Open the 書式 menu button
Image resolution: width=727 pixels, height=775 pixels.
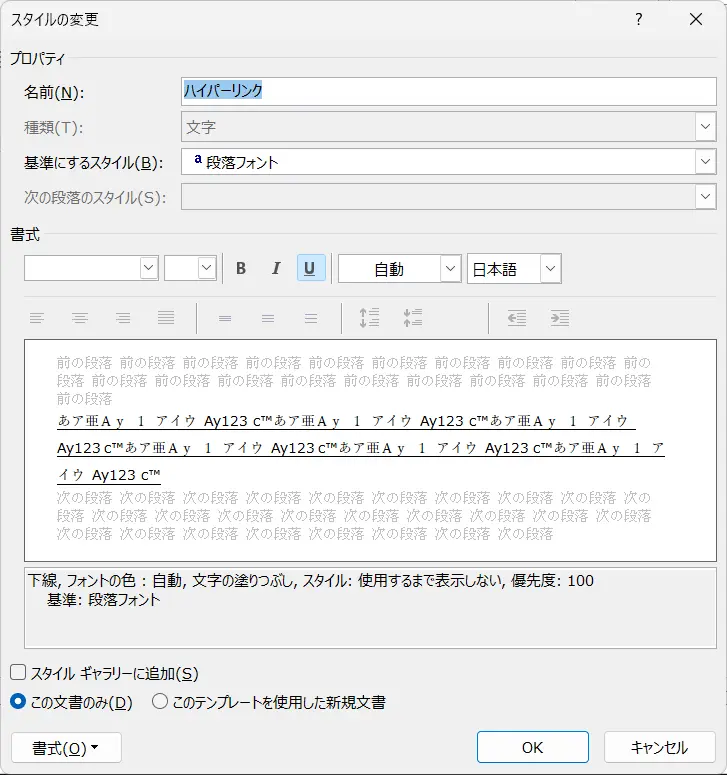(66, 748)
